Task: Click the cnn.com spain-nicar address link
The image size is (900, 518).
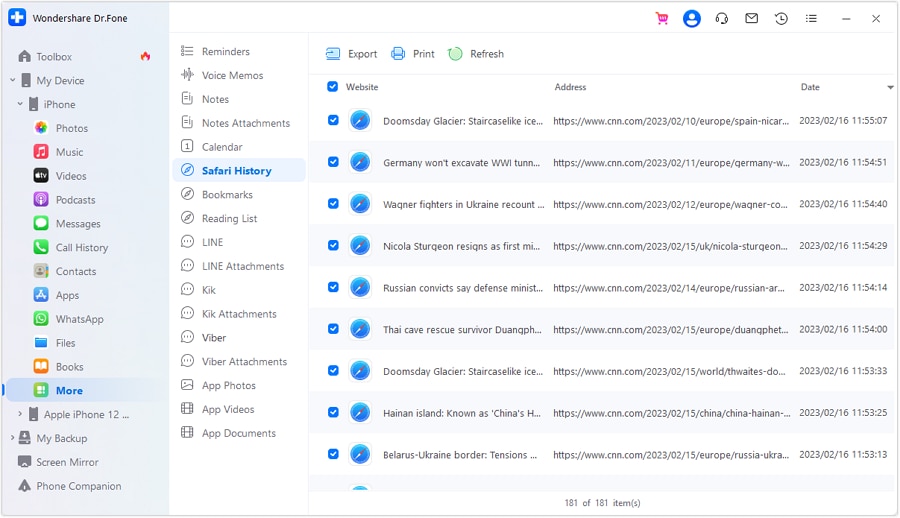Action: (x=671, y=121)
